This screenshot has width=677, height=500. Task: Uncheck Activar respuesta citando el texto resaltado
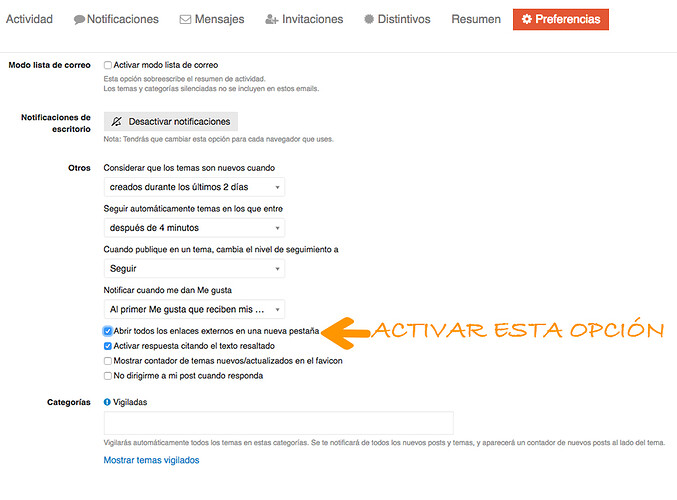pos(108,346)
